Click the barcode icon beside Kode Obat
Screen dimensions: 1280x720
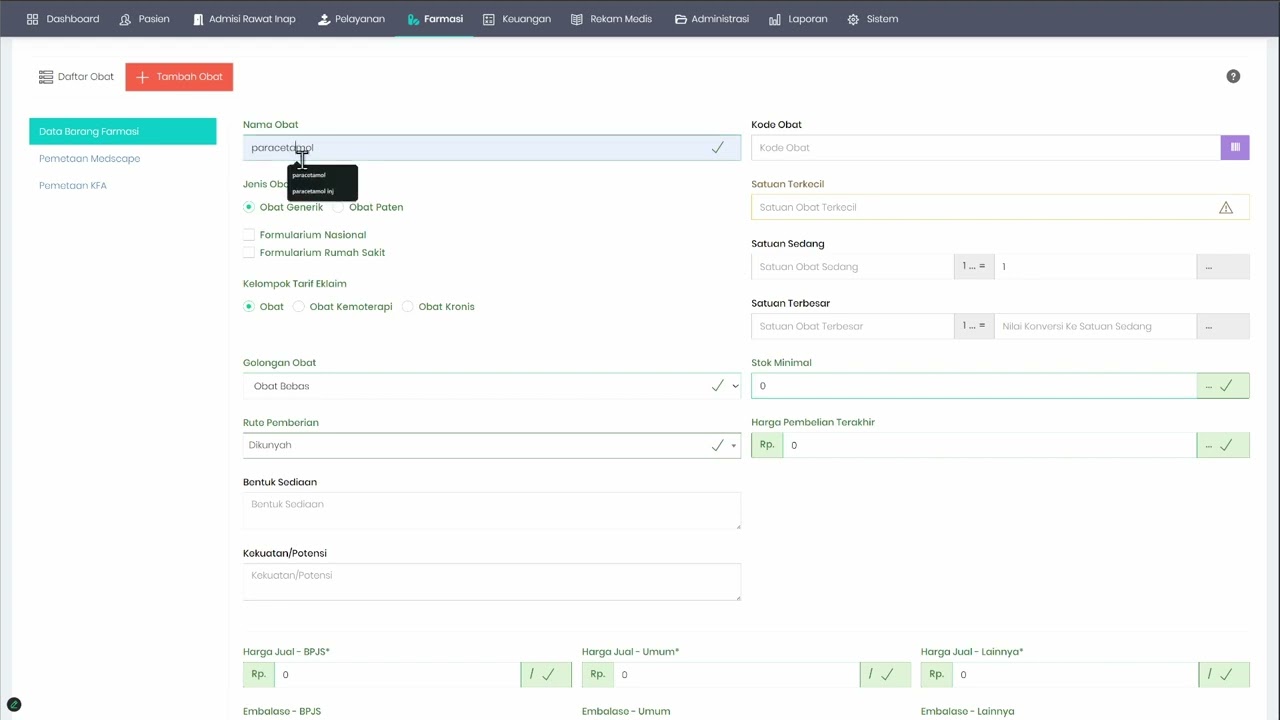1235,147
